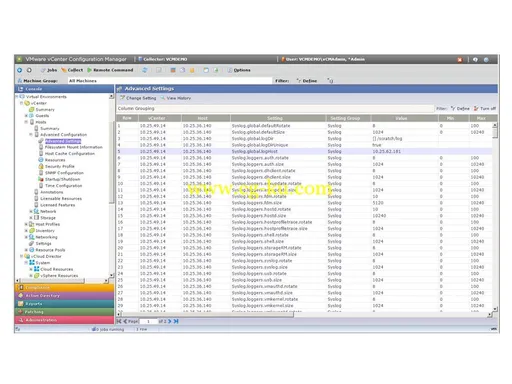Expand the Guests tree node
The width and height of the screenshot is (512, 384).
[x=26, y=116]
